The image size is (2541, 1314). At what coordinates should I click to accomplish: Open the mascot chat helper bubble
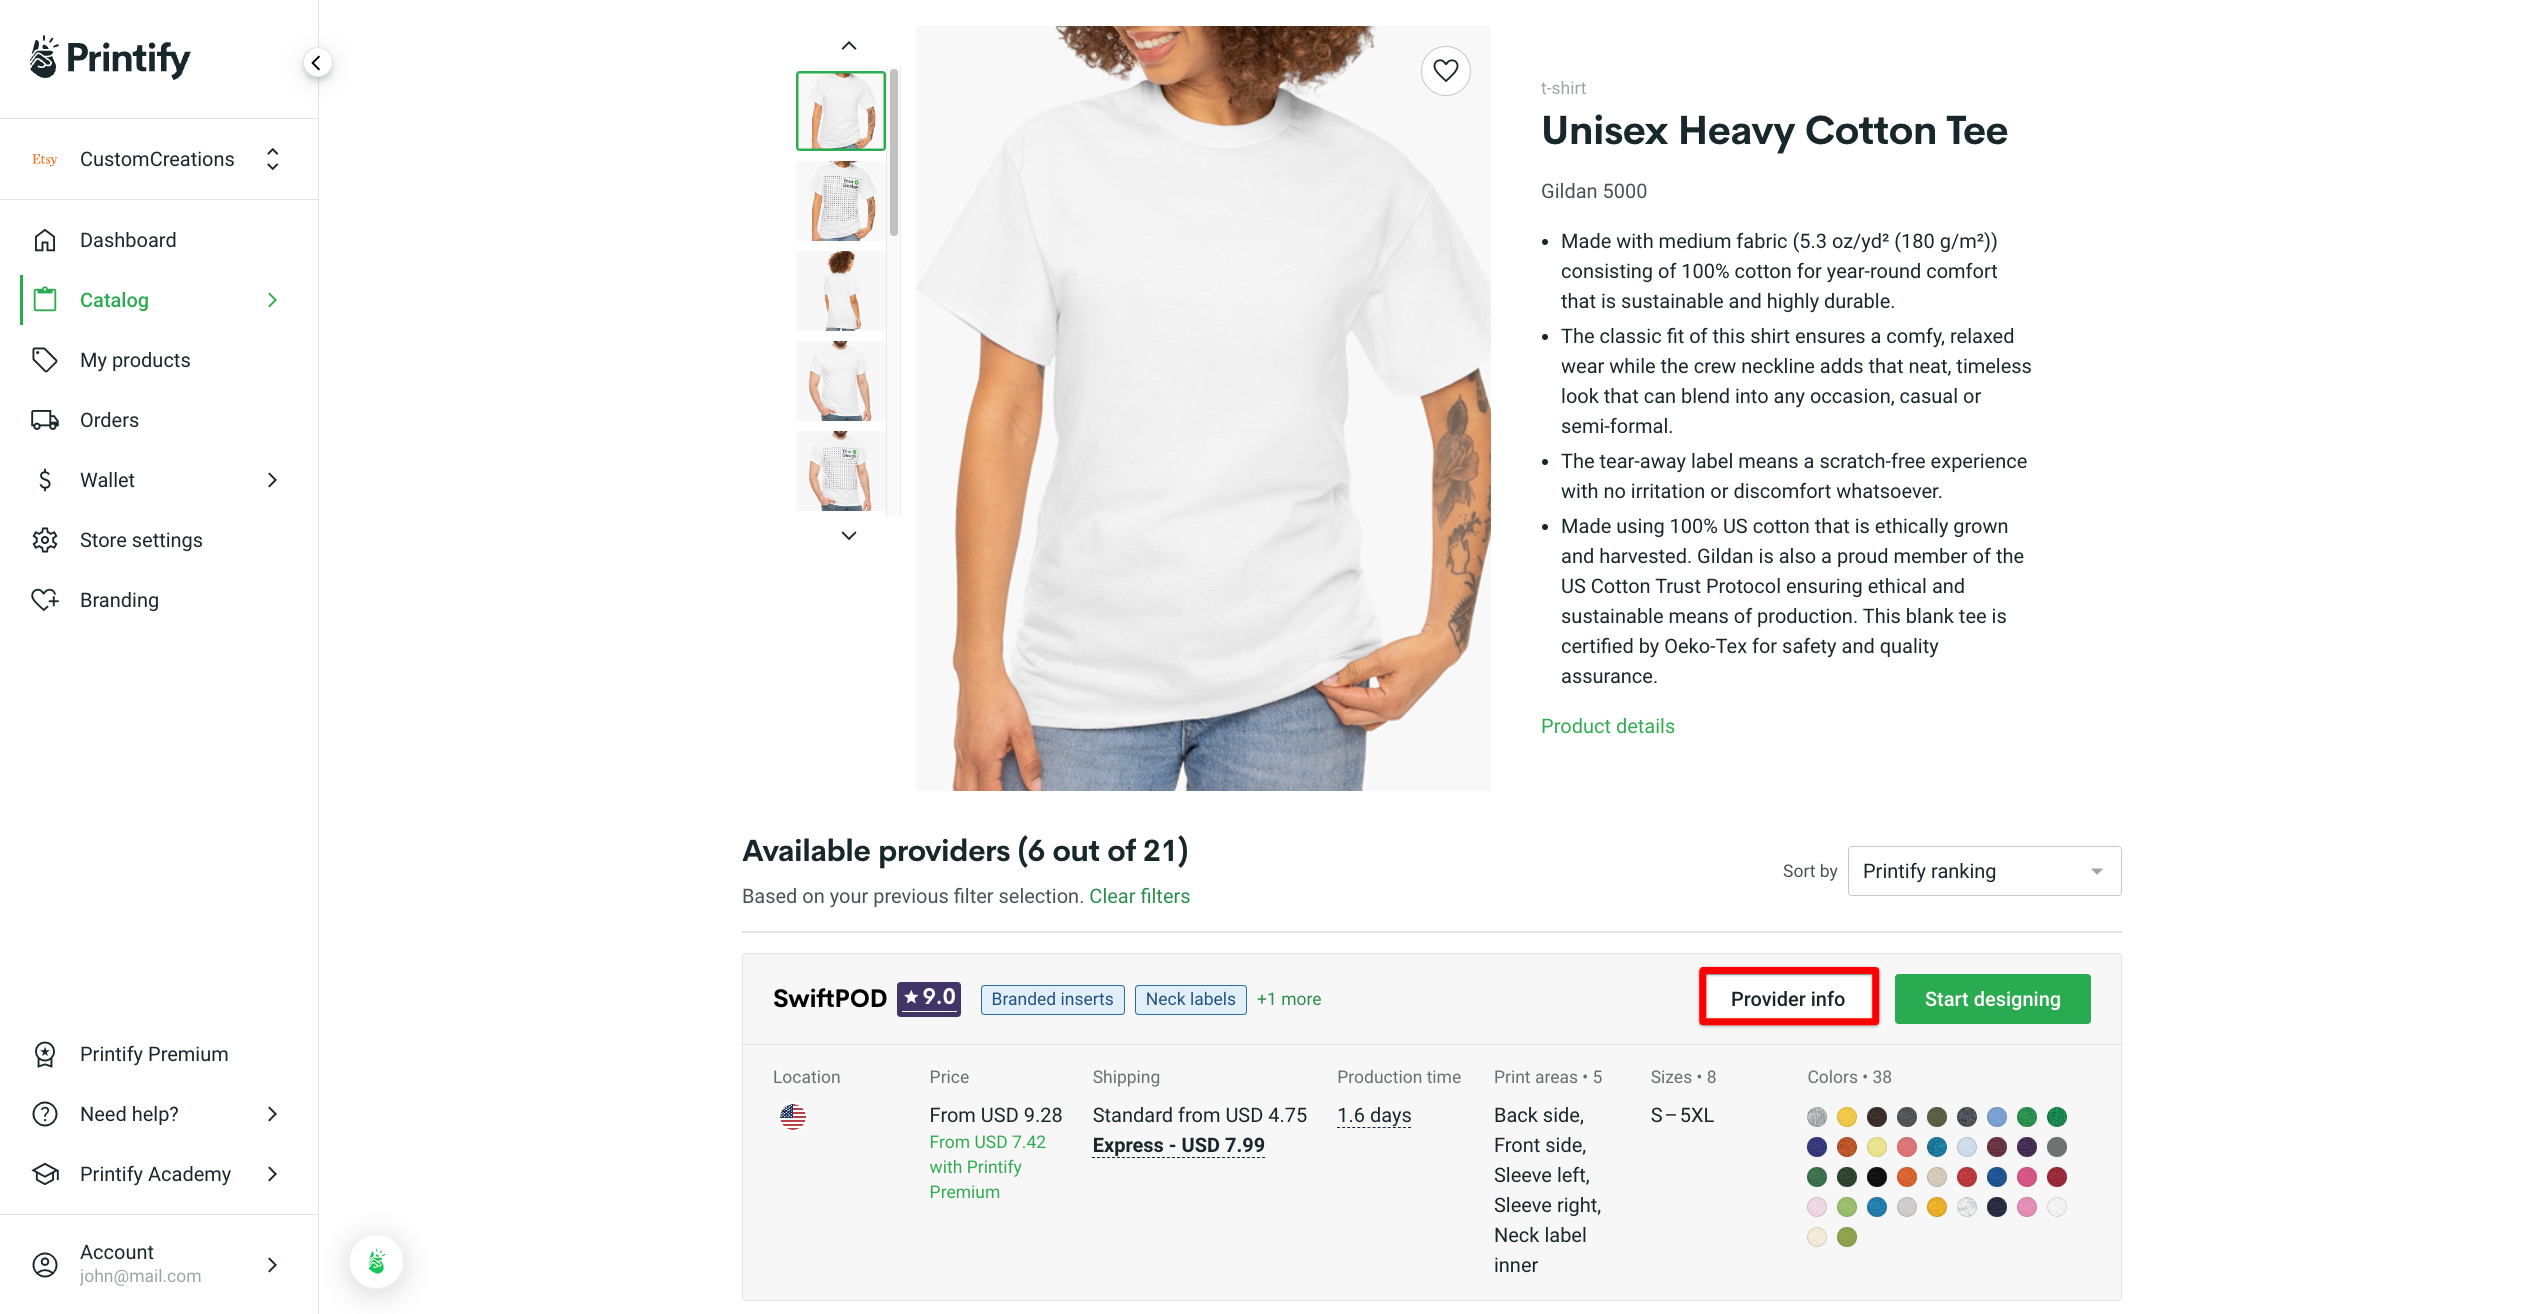[375, 1262]
